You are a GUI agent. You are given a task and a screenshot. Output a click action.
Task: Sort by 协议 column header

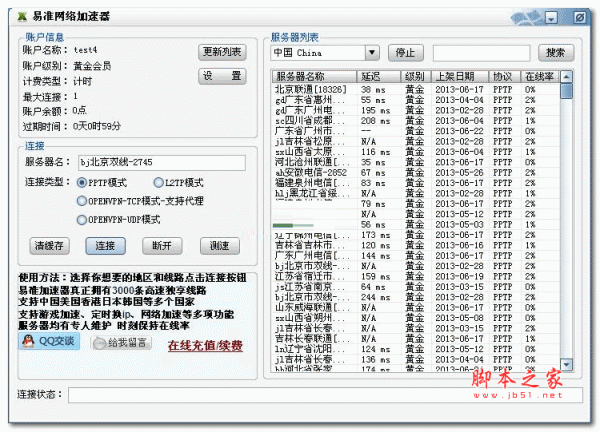[504, 77]
